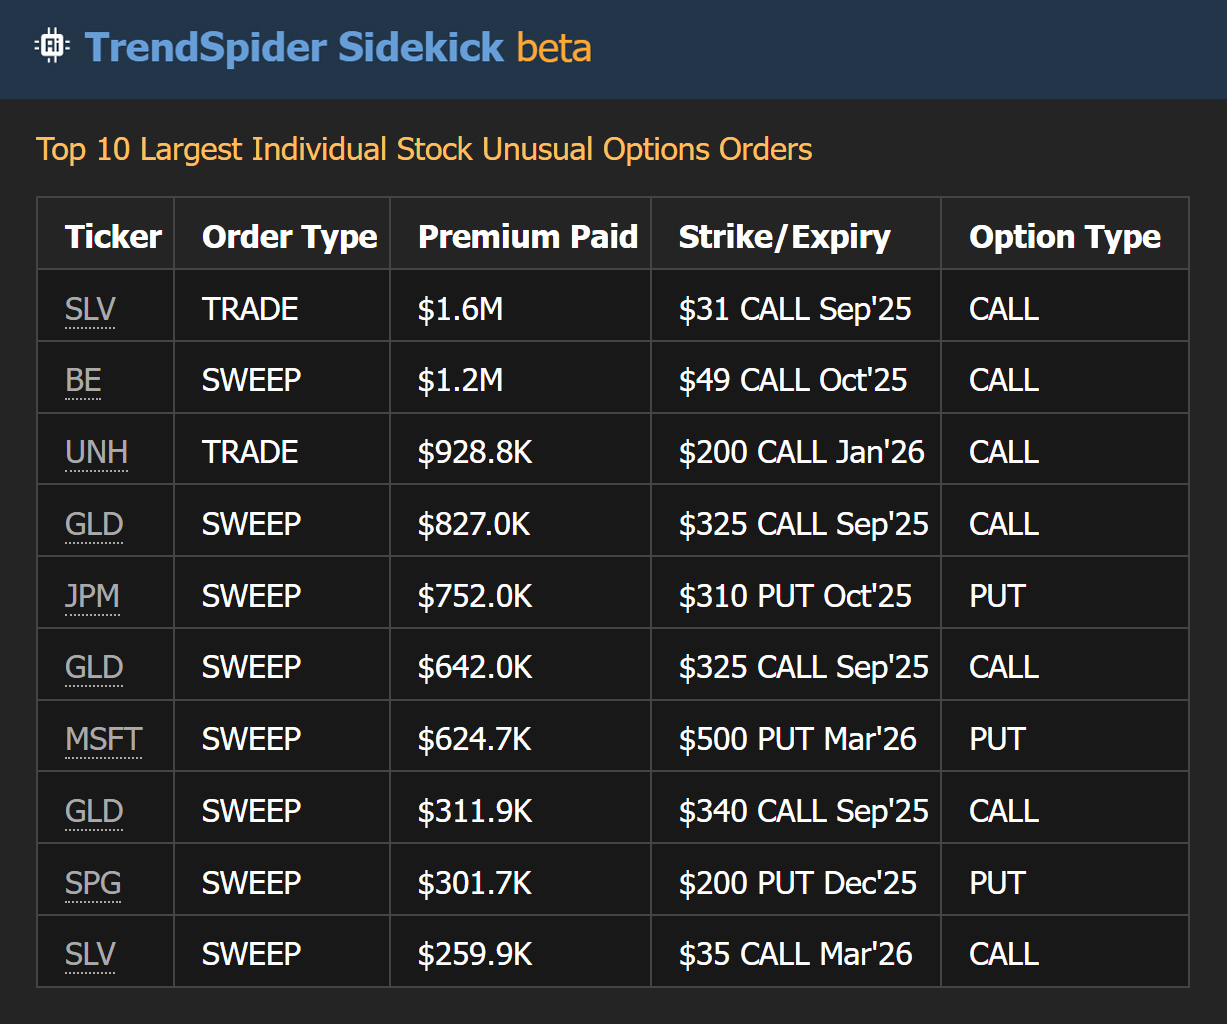Click TRADE order type in the $1.6M row
The image size is (1227, 1024).
[250, 309]
